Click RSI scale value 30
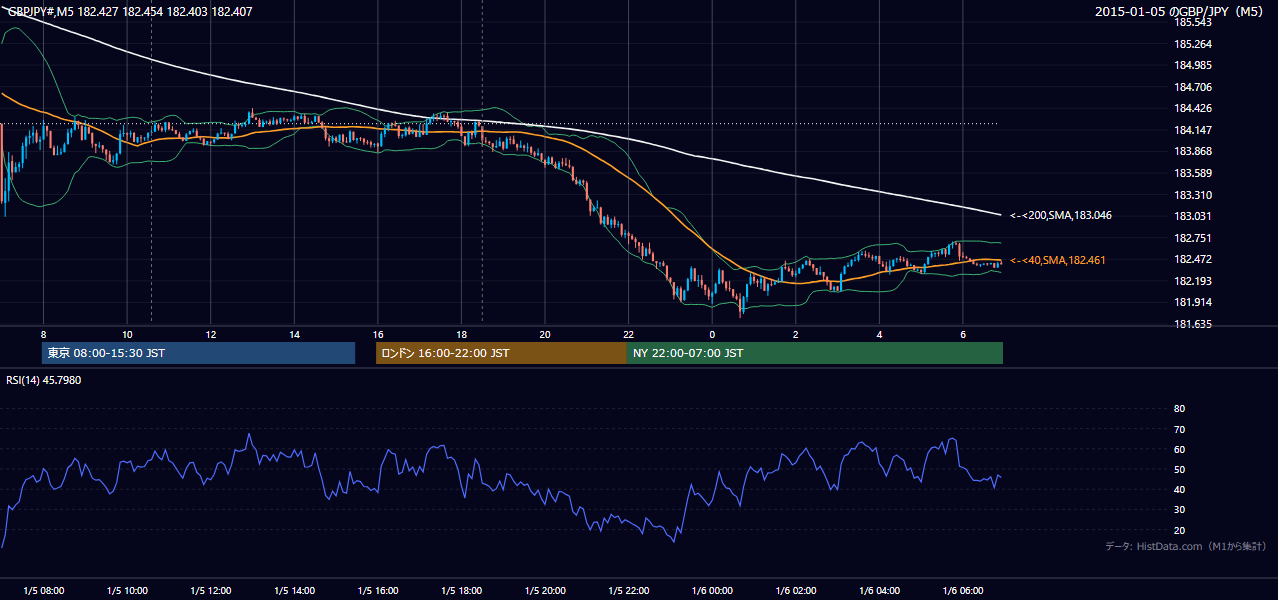Image resolution: width=1278 pixels, height=600 pixels. pos(1179,509)
